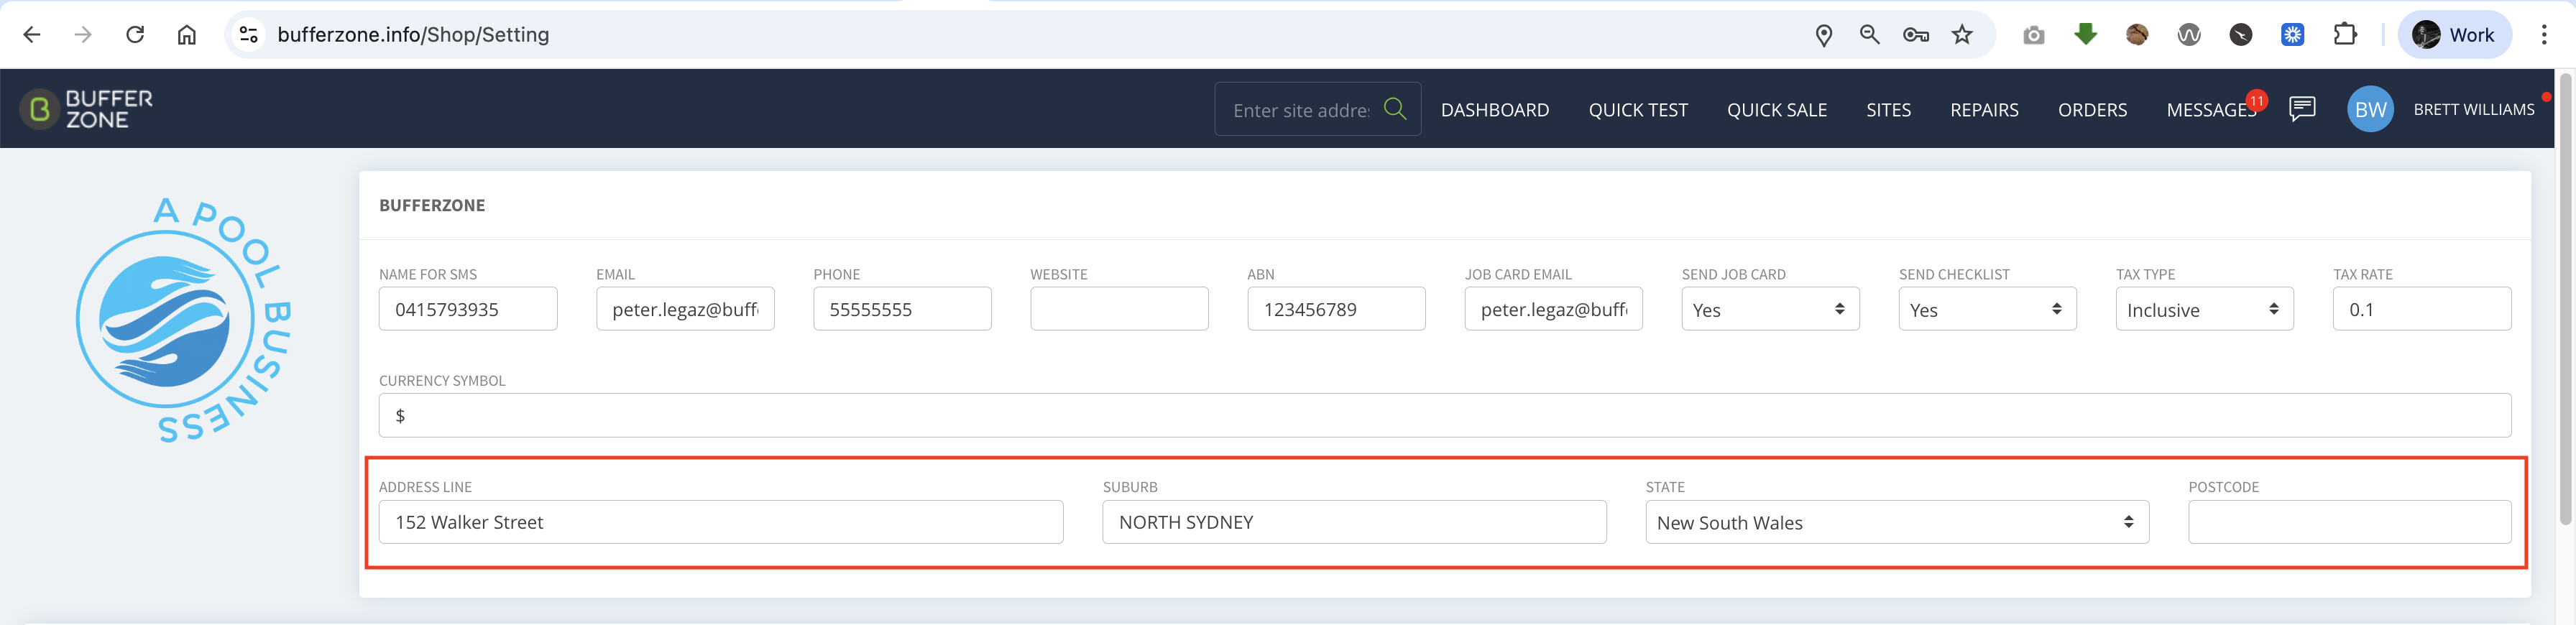Image resolution: width=2576 pixels, height=625 pixels.
Task: Open the browser extensions puzzle icon
Action: [2343, 35]
